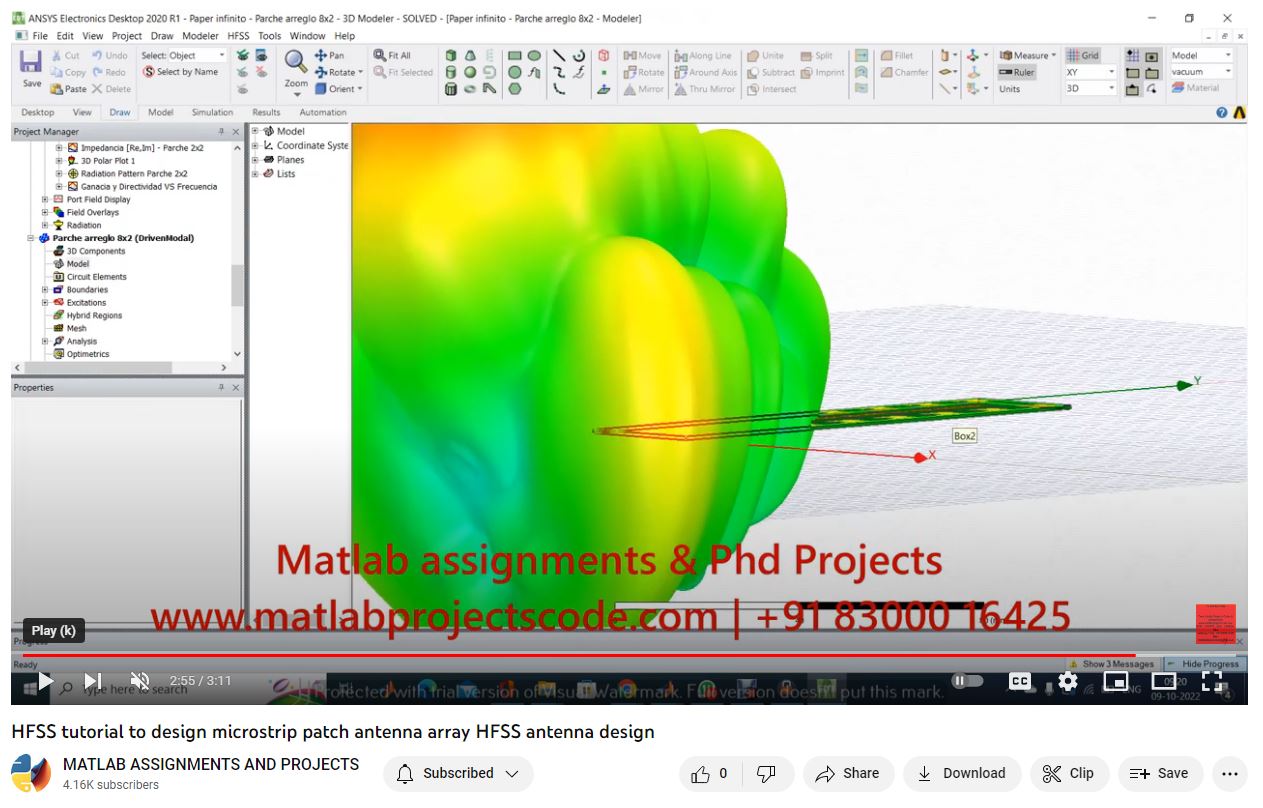Click the Share button
The width and height of the screenshot is (1263, 808).
pos(846,773)
